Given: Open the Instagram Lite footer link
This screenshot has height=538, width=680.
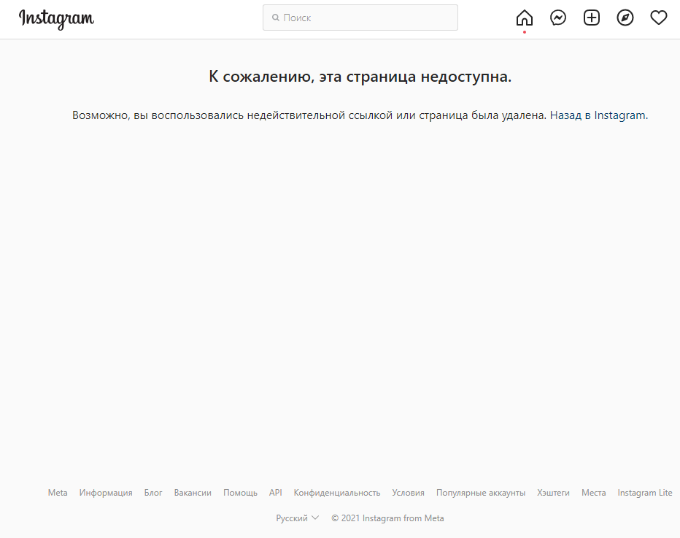Looking at the screenshot, I should tap(644, 493).
